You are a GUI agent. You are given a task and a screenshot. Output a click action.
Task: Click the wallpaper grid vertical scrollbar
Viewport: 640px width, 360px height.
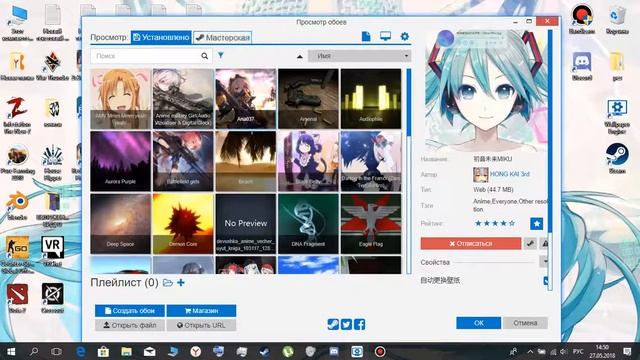click(x=408, y=171)
